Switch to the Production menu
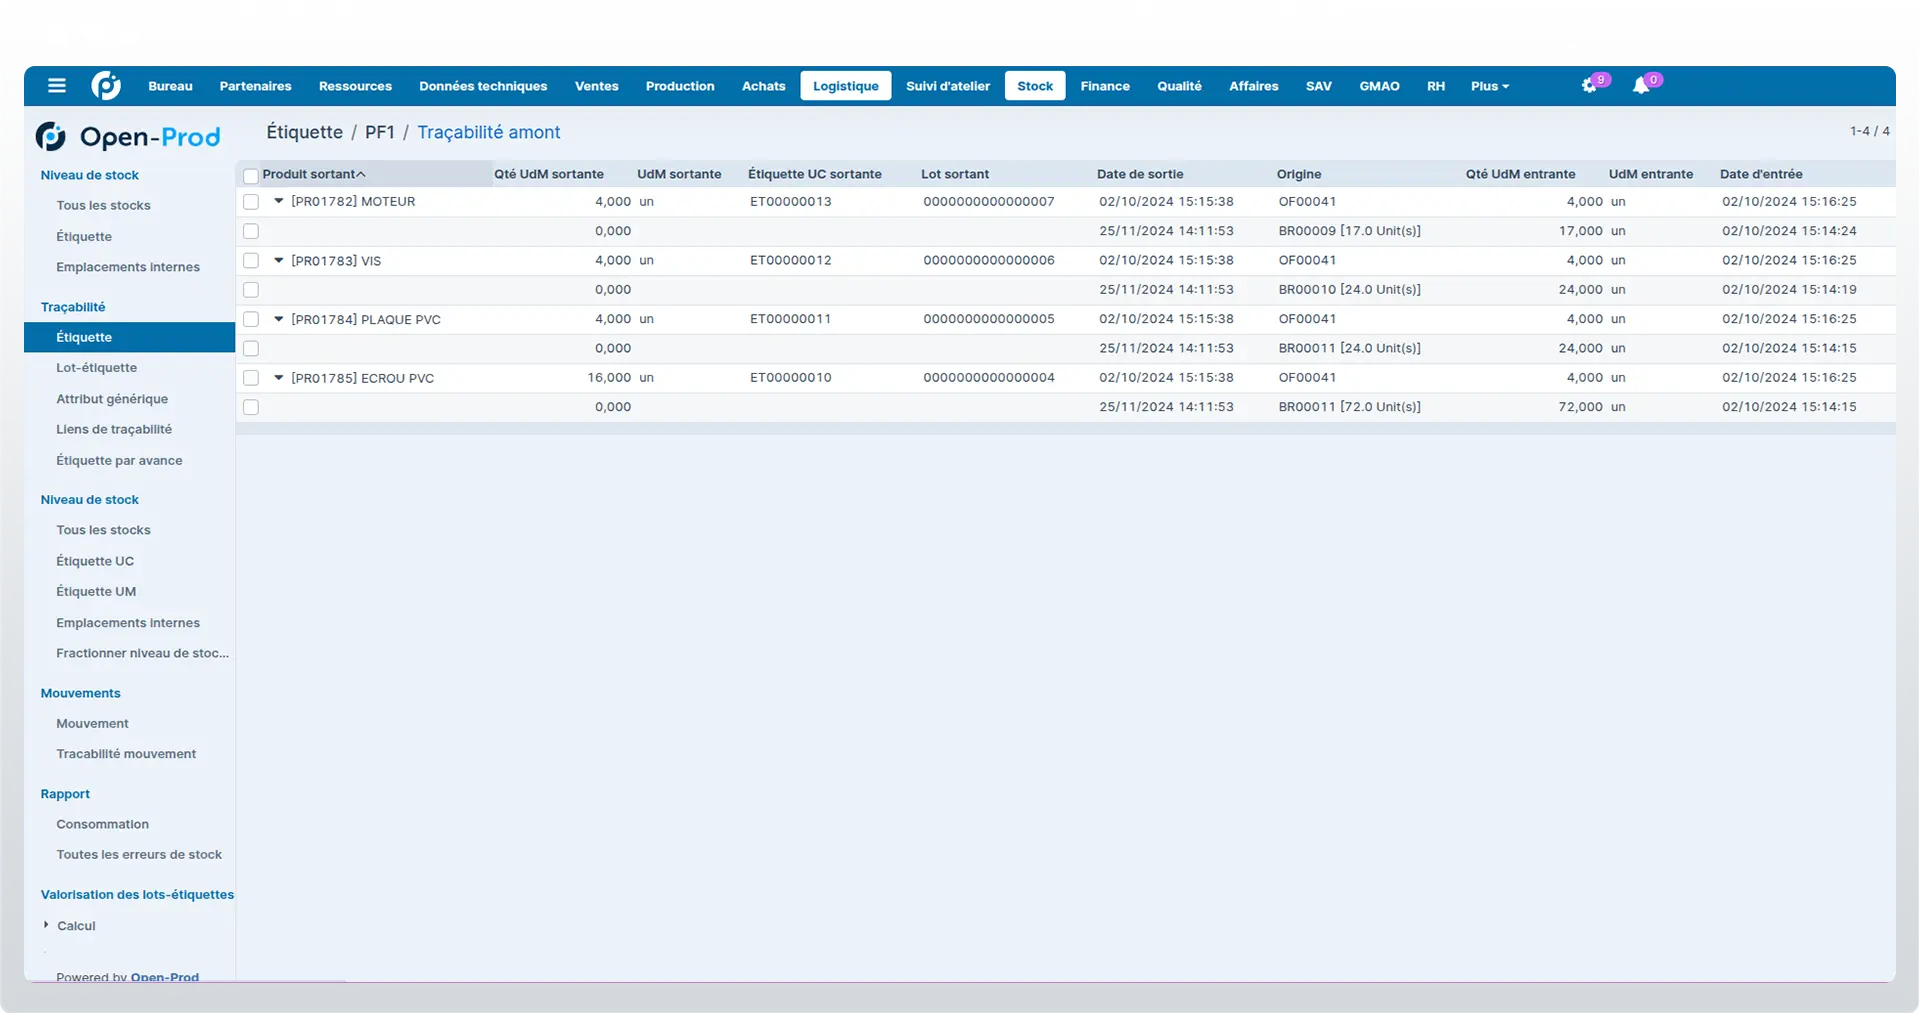The width and height of the screenshot is (1920, 1013). point(680,86)
